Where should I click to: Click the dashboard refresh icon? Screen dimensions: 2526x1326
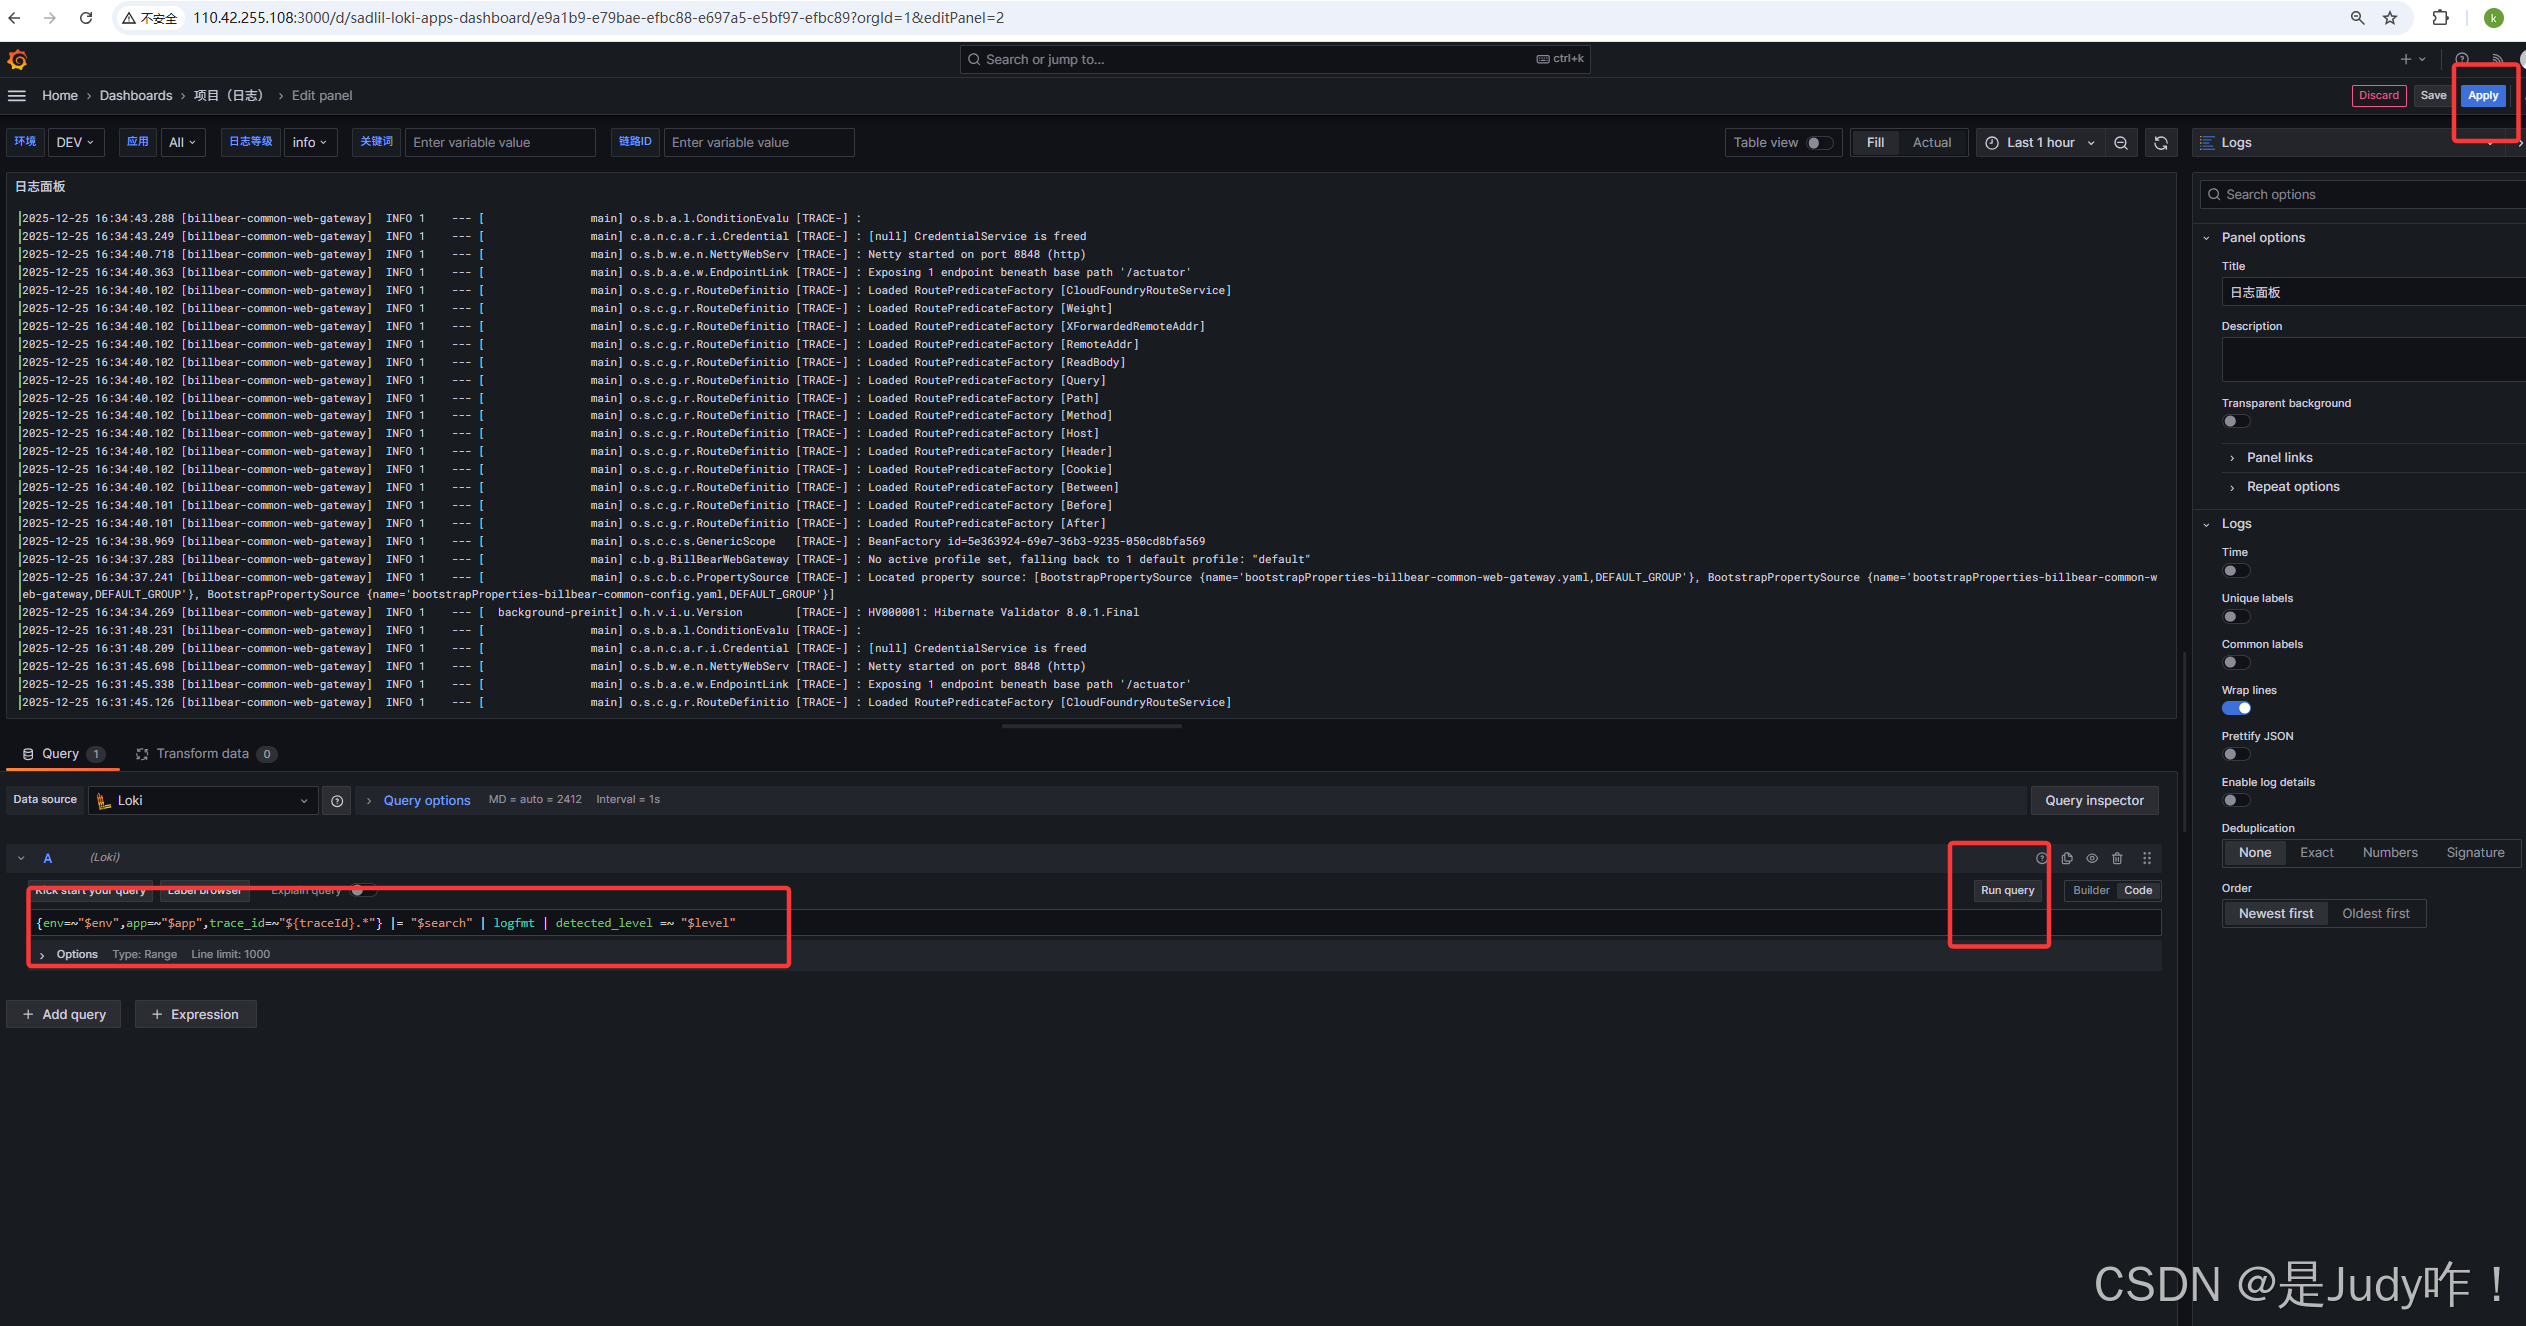tap(2161, 143)
